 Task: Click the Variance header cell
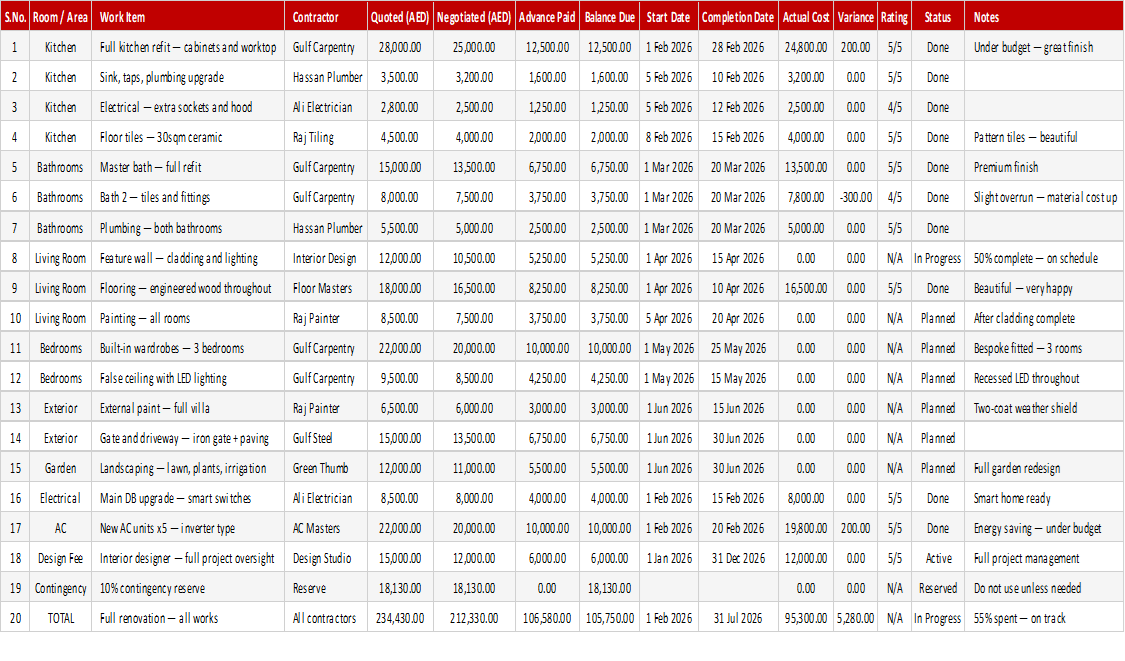(x=855, y=17)
